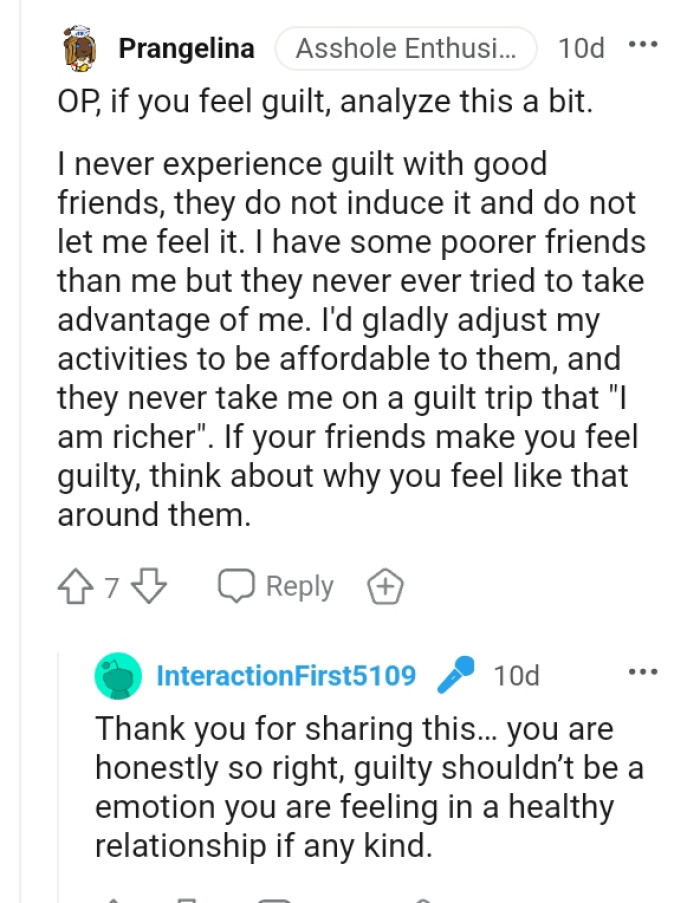Open the reply comment icon

coord(236,586)
